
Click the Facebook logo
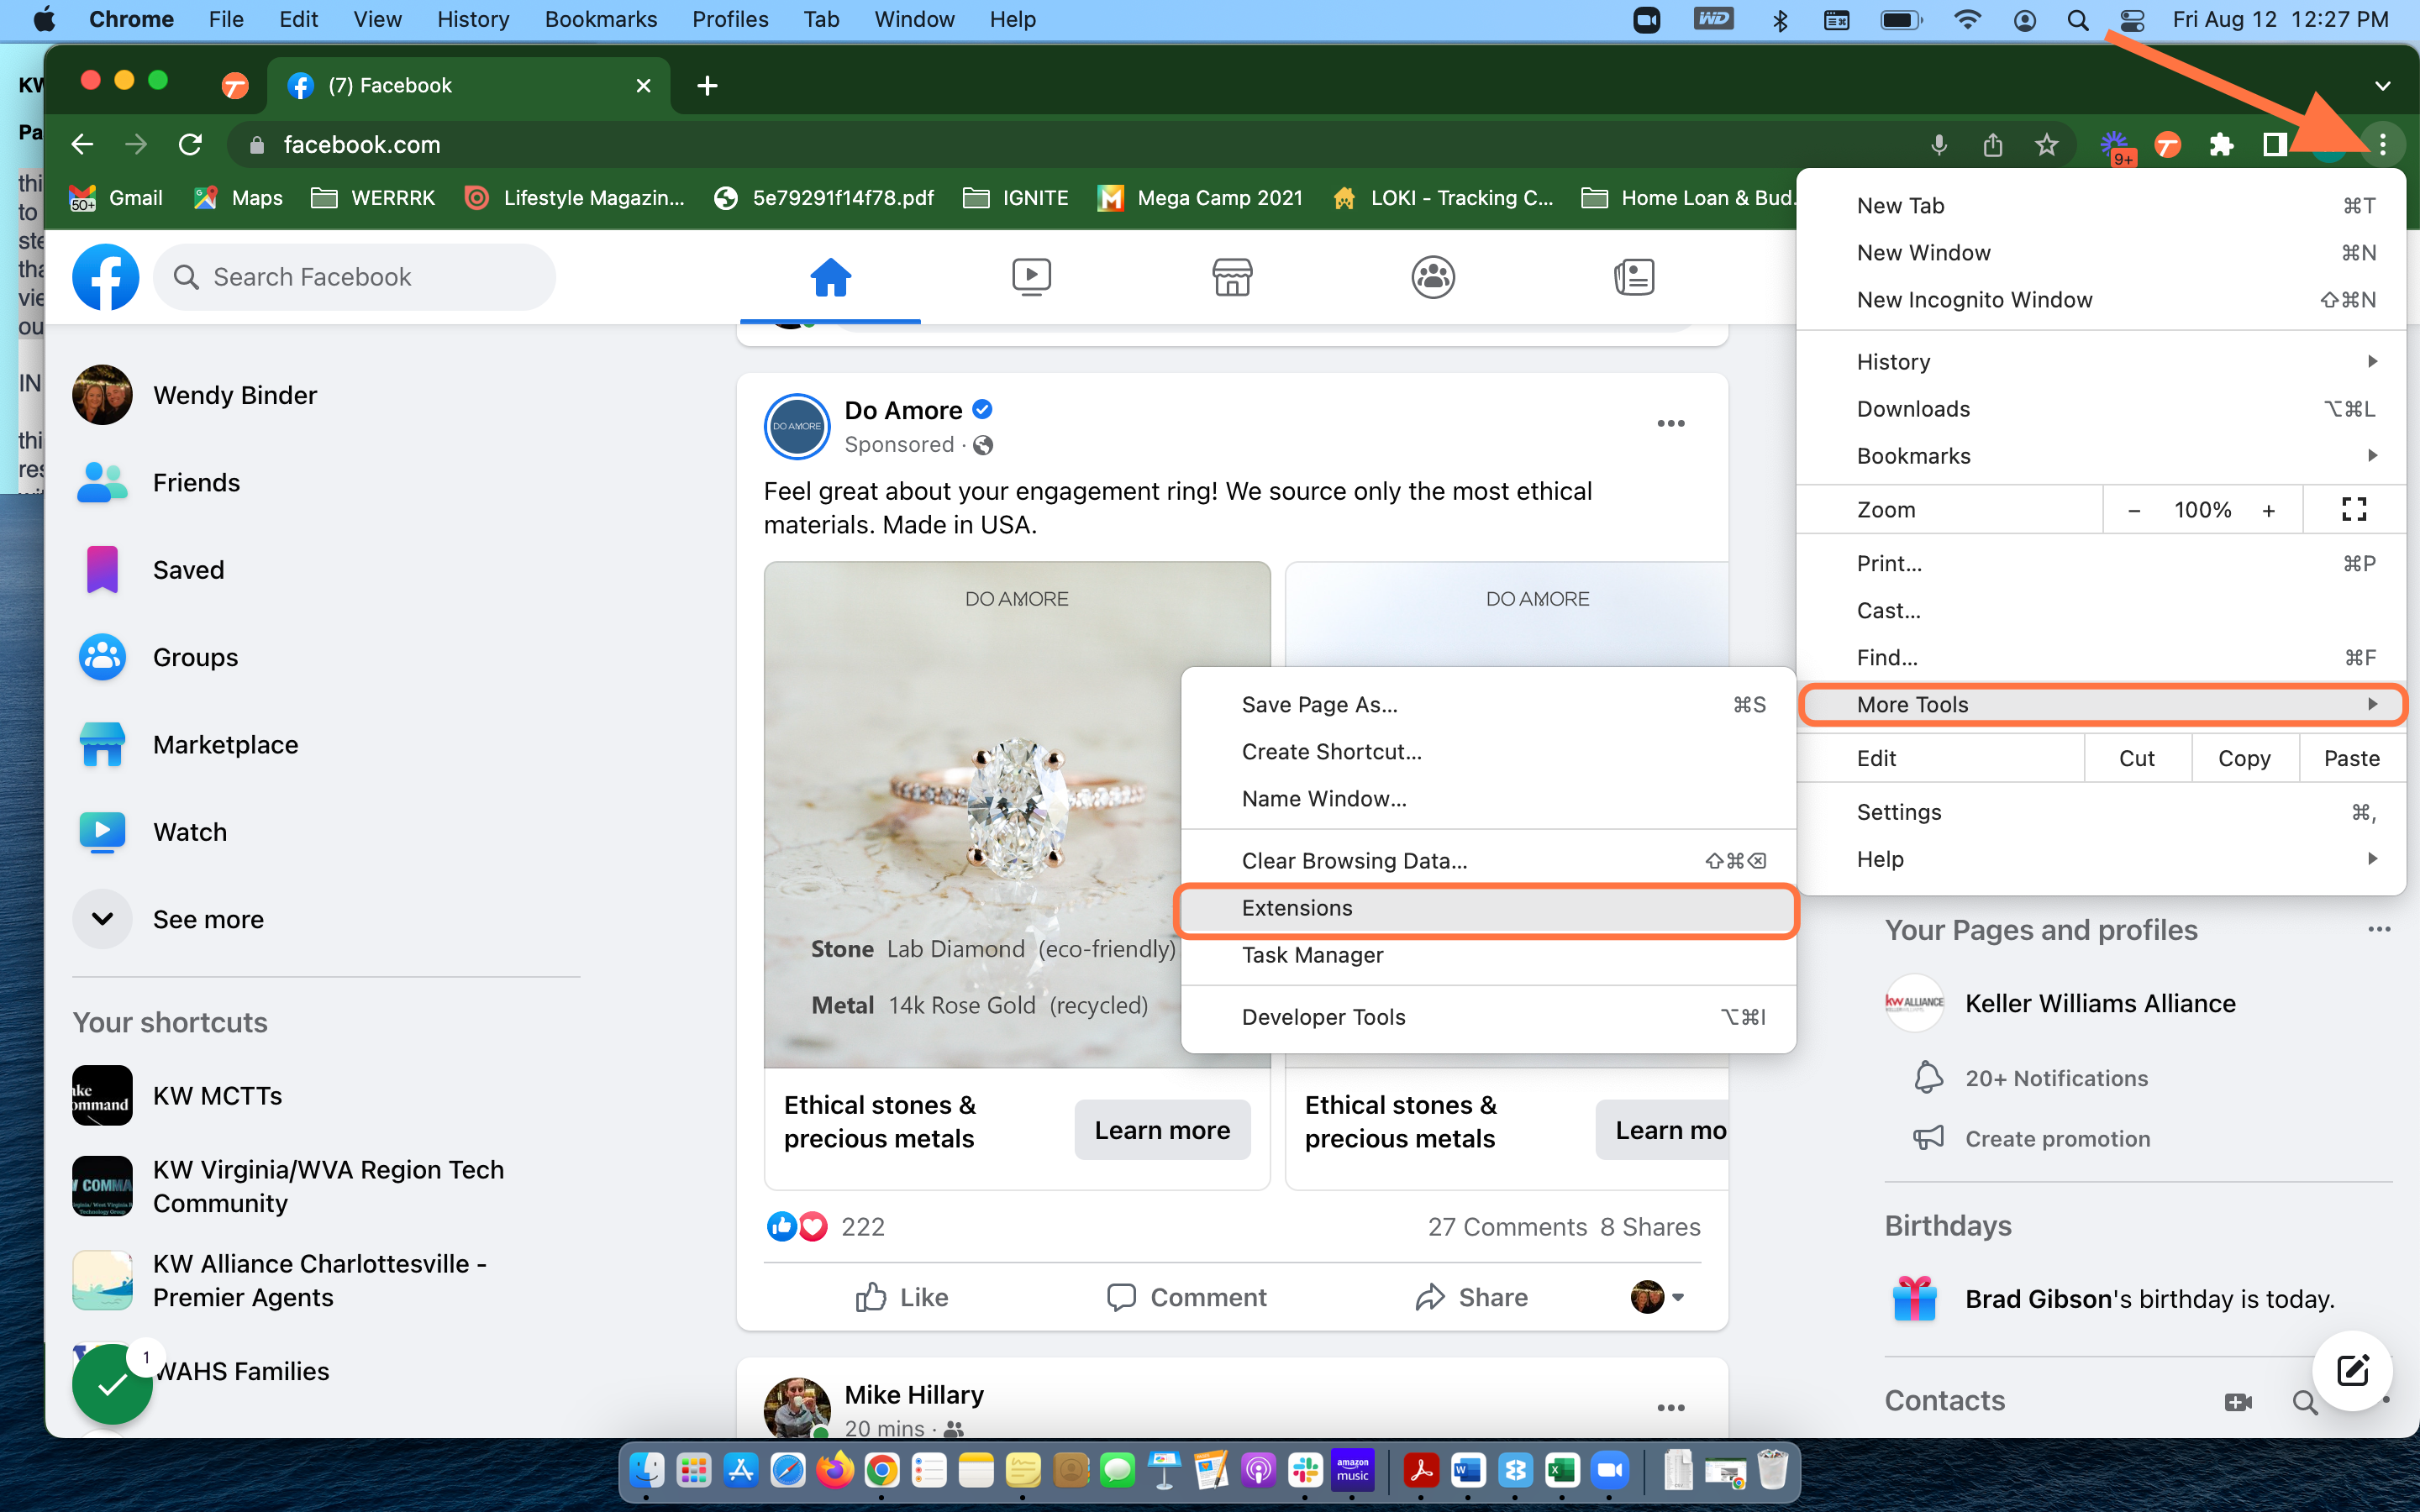tap(105, 277)
